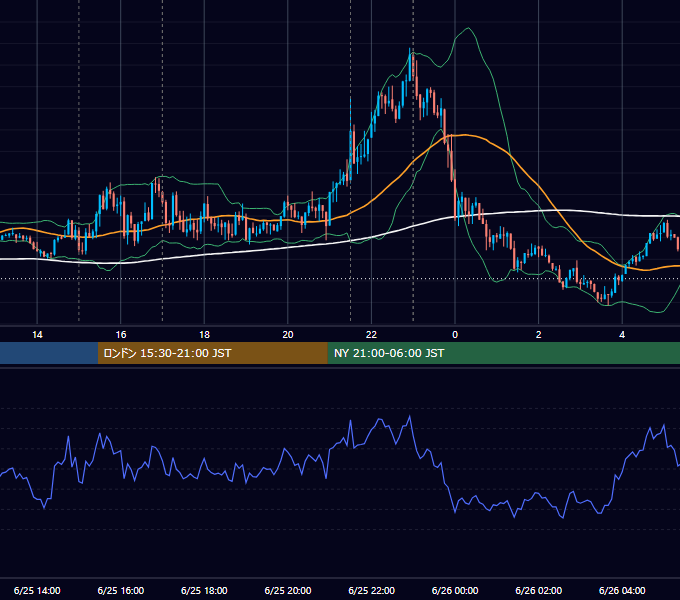Click the 6/25 20:00 time label
The width and height of the screenshot is (680, 600).
pos(288,590)
